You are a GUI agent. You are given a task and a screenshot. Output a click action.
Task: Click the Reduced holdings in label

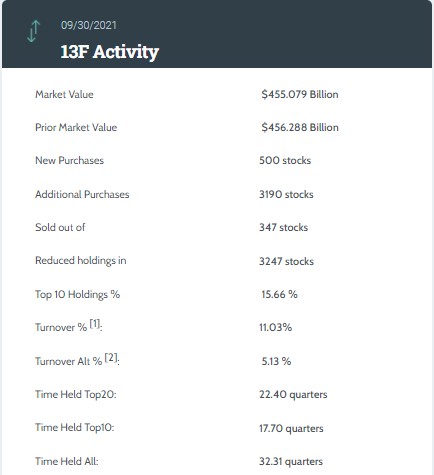click(x=81, y=261)
